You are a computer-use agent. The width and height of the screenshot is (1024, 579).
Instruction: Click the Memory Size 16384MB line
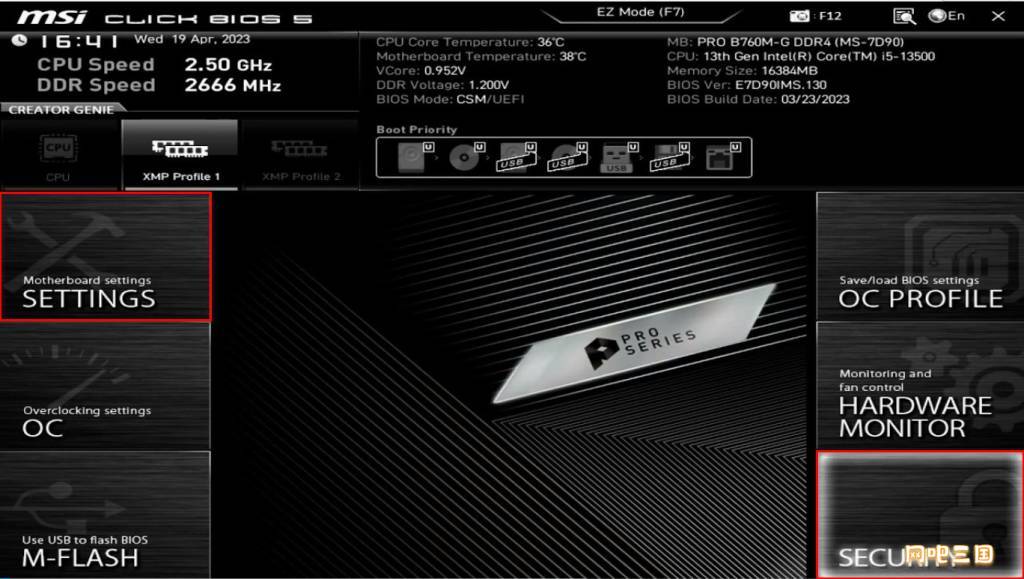pyautogui.click(x=742, y=70)
